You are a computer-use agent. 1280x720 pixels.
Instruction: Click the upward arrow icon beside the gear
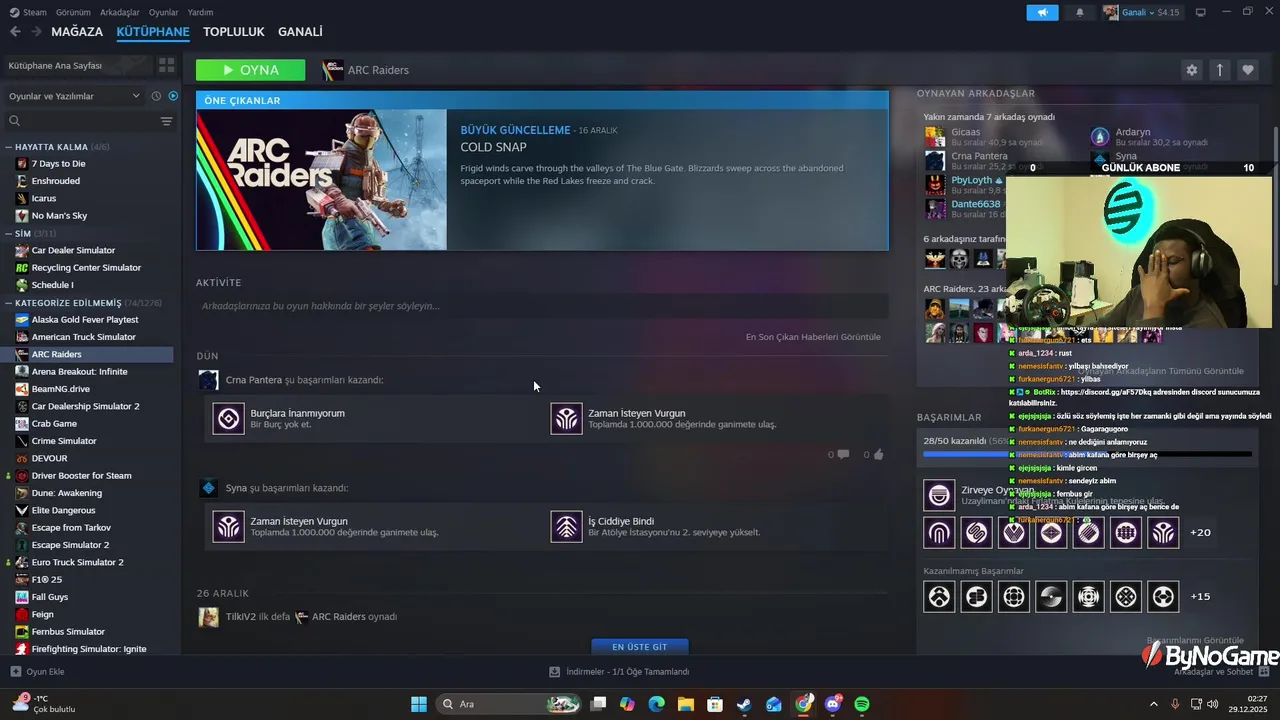(x=1219, y=70)
